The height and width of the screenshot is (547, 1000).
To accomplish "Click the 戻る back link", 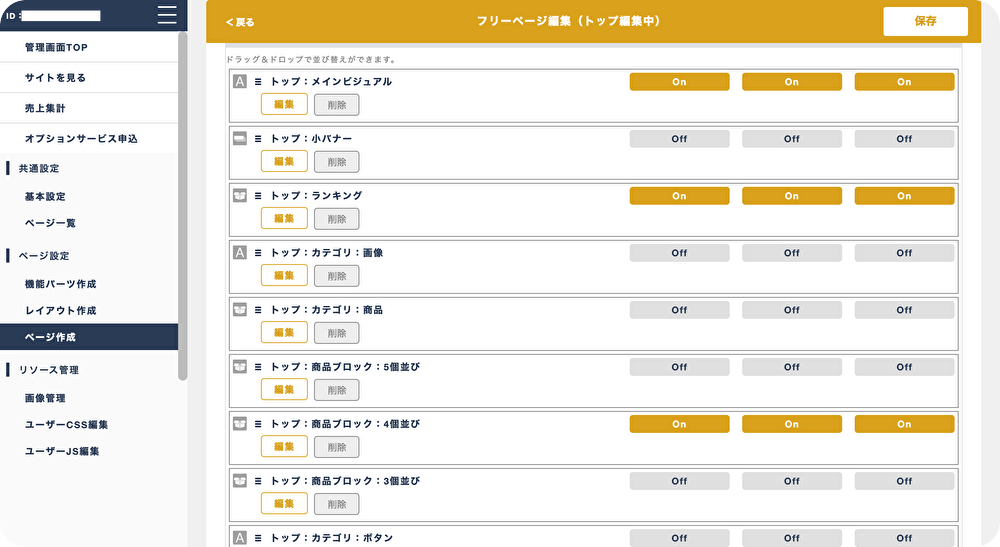I will click(x=240, y=22).
